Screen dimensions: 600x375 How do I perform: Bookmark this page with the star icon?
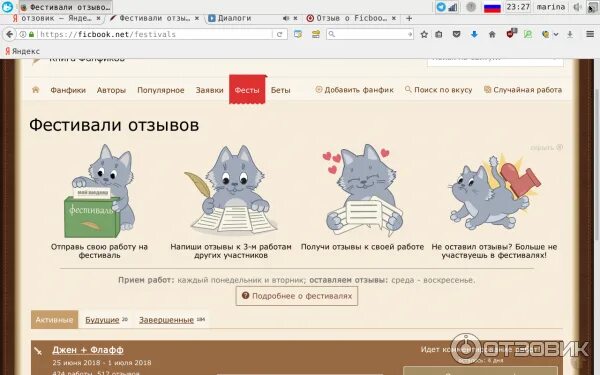(x=424, y=34)
